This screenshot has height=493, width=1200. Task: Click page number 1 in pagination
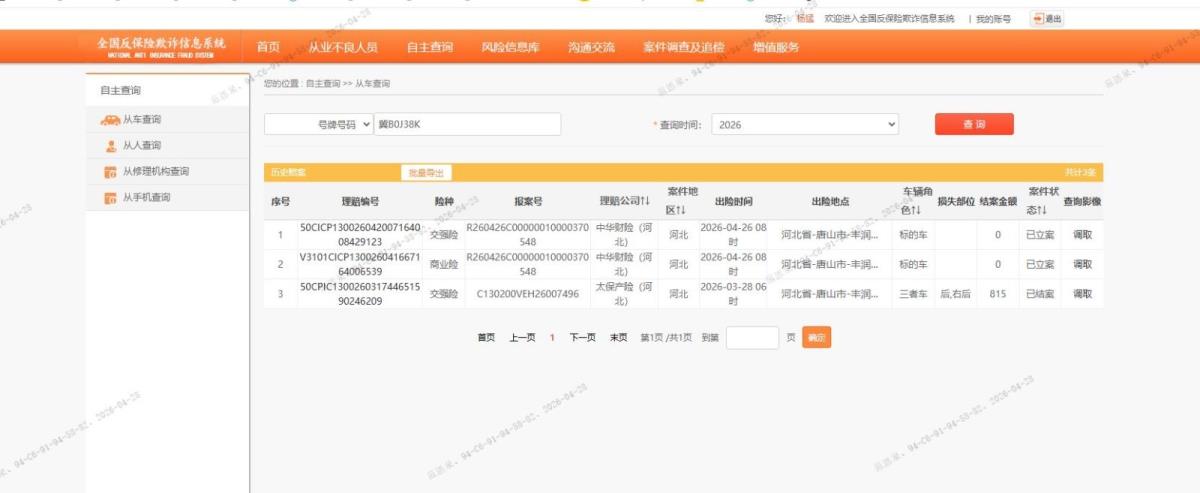click(x=552, y=338)
